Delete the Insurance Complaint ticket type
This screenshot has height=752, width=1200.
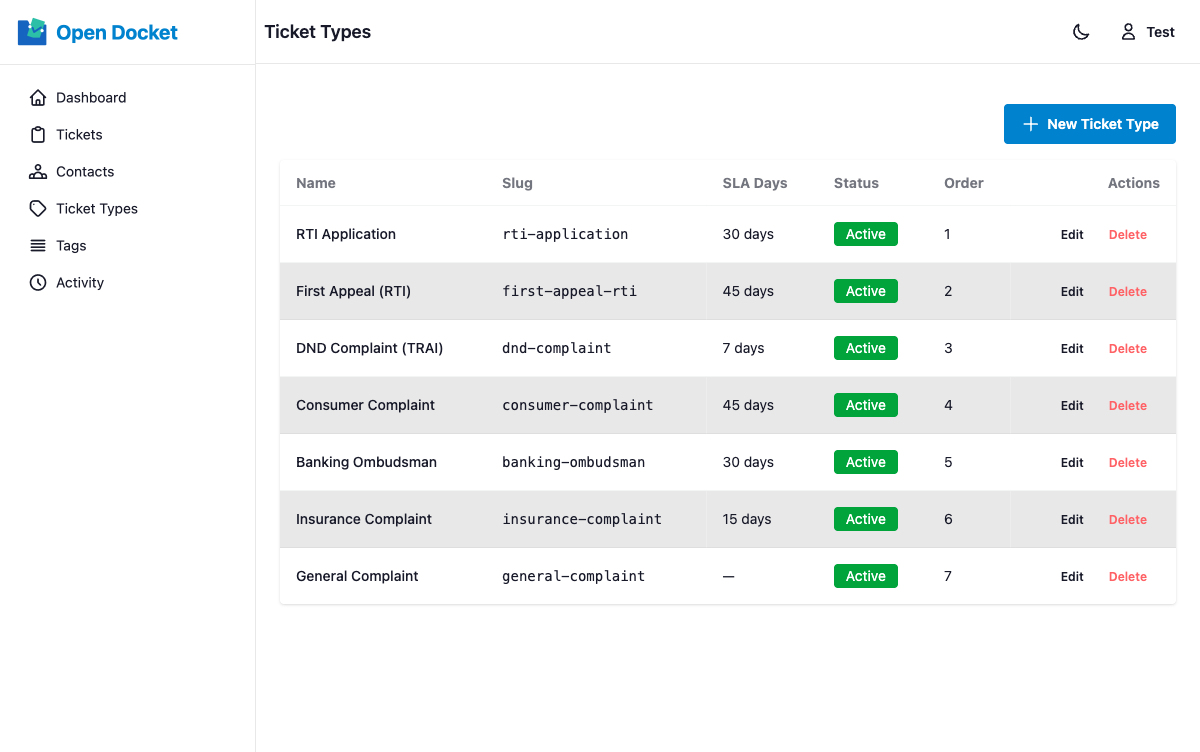click(x=1127, y=519)
